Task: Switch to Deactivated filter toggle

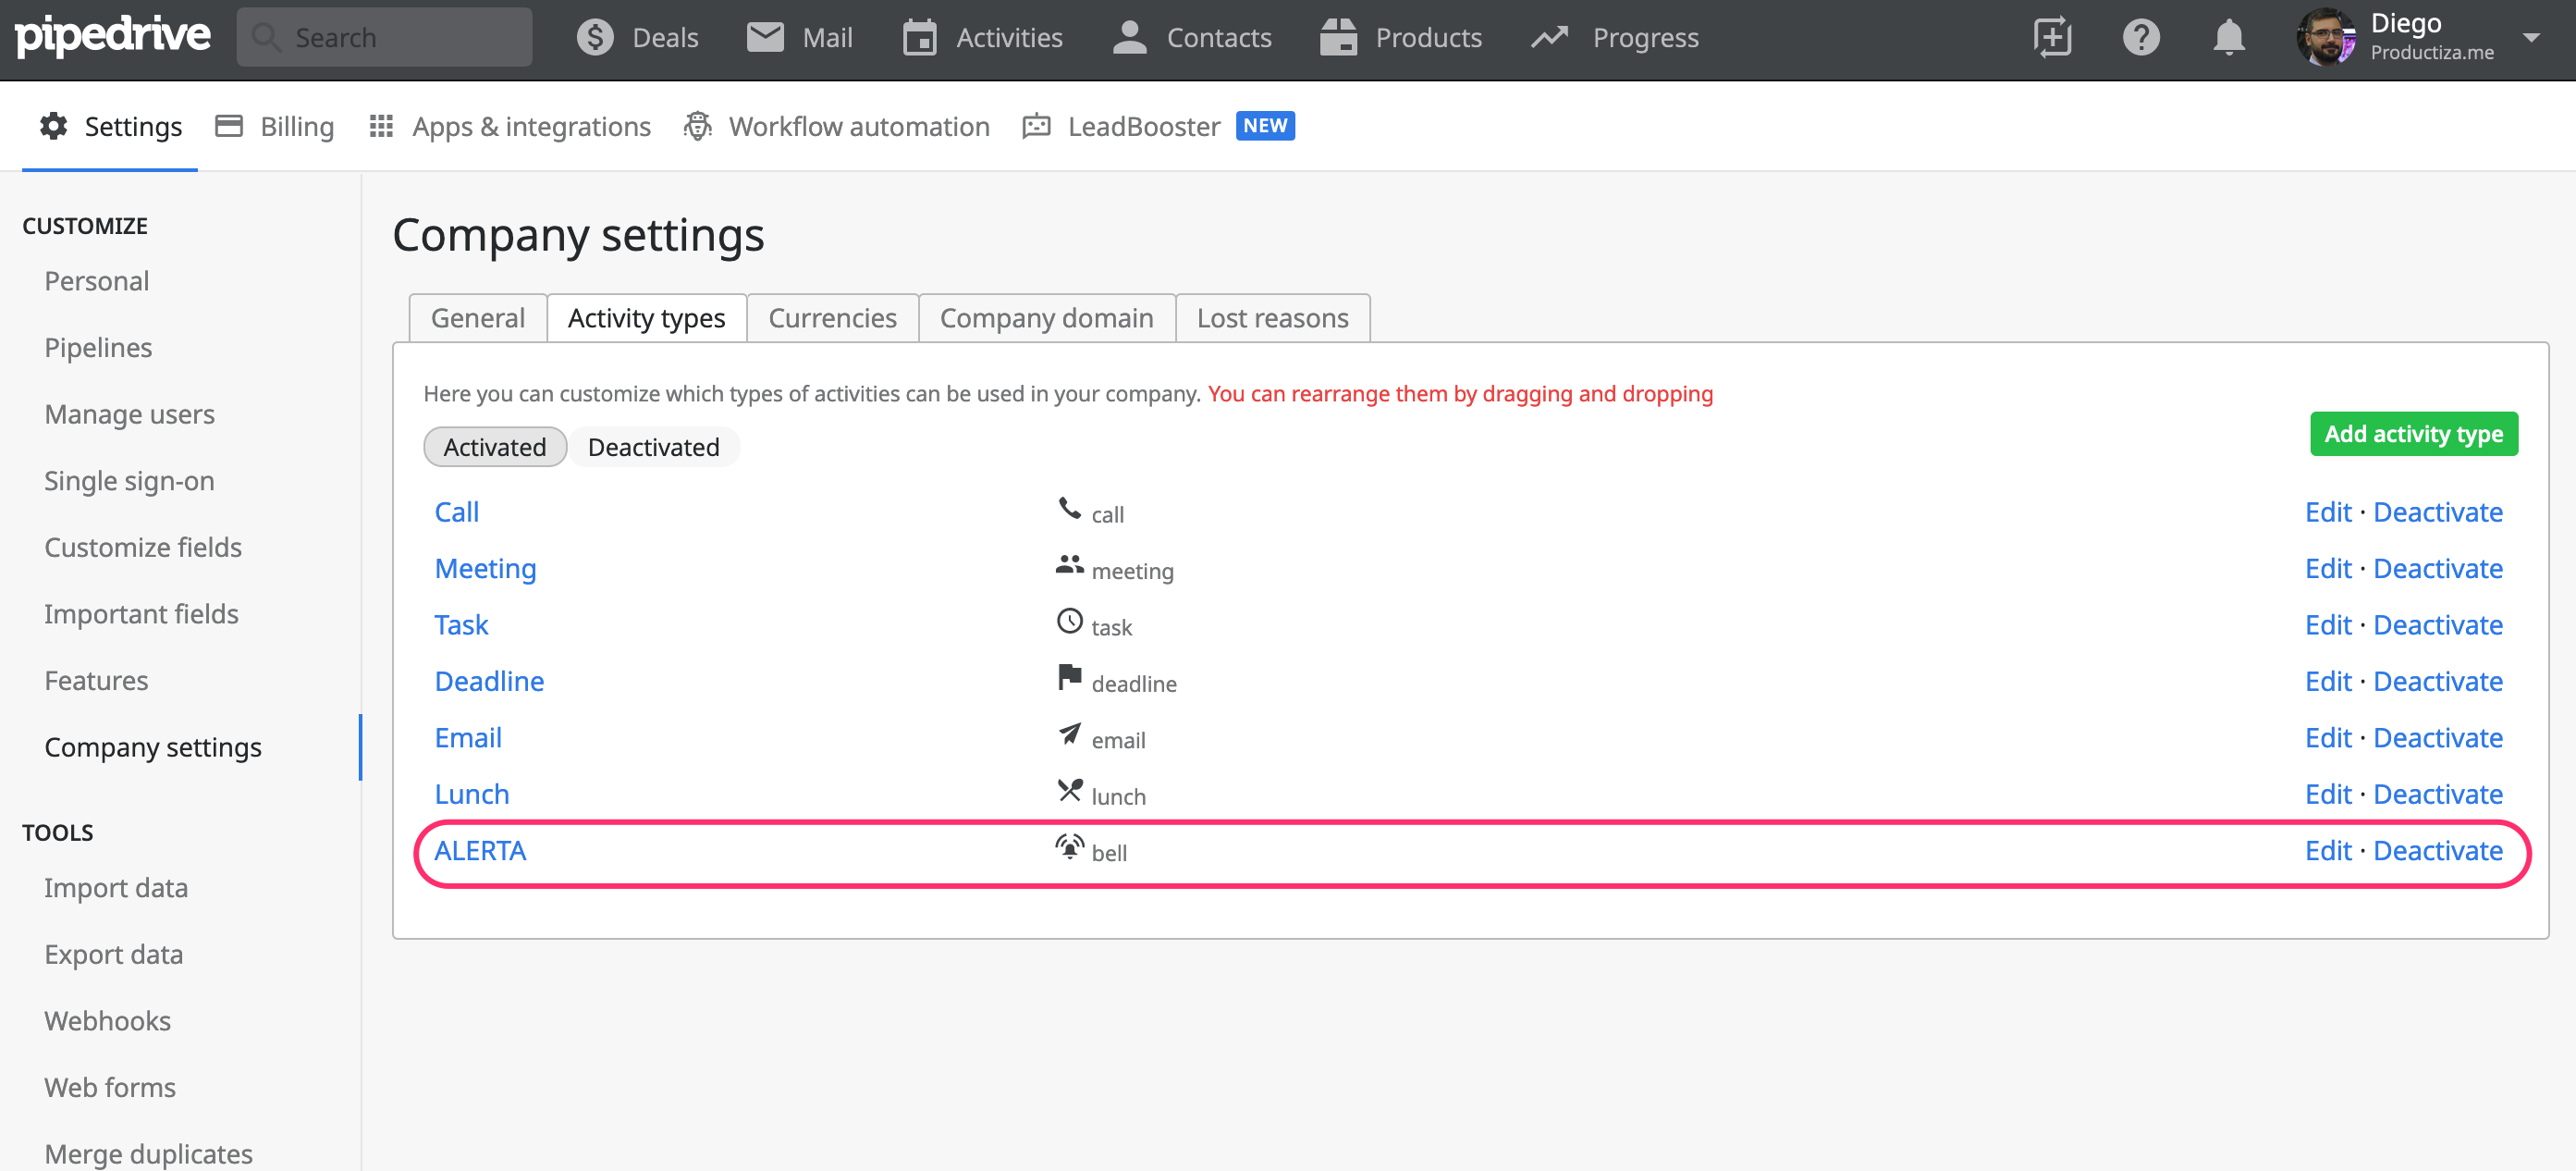Action: (x=653, y=447)
